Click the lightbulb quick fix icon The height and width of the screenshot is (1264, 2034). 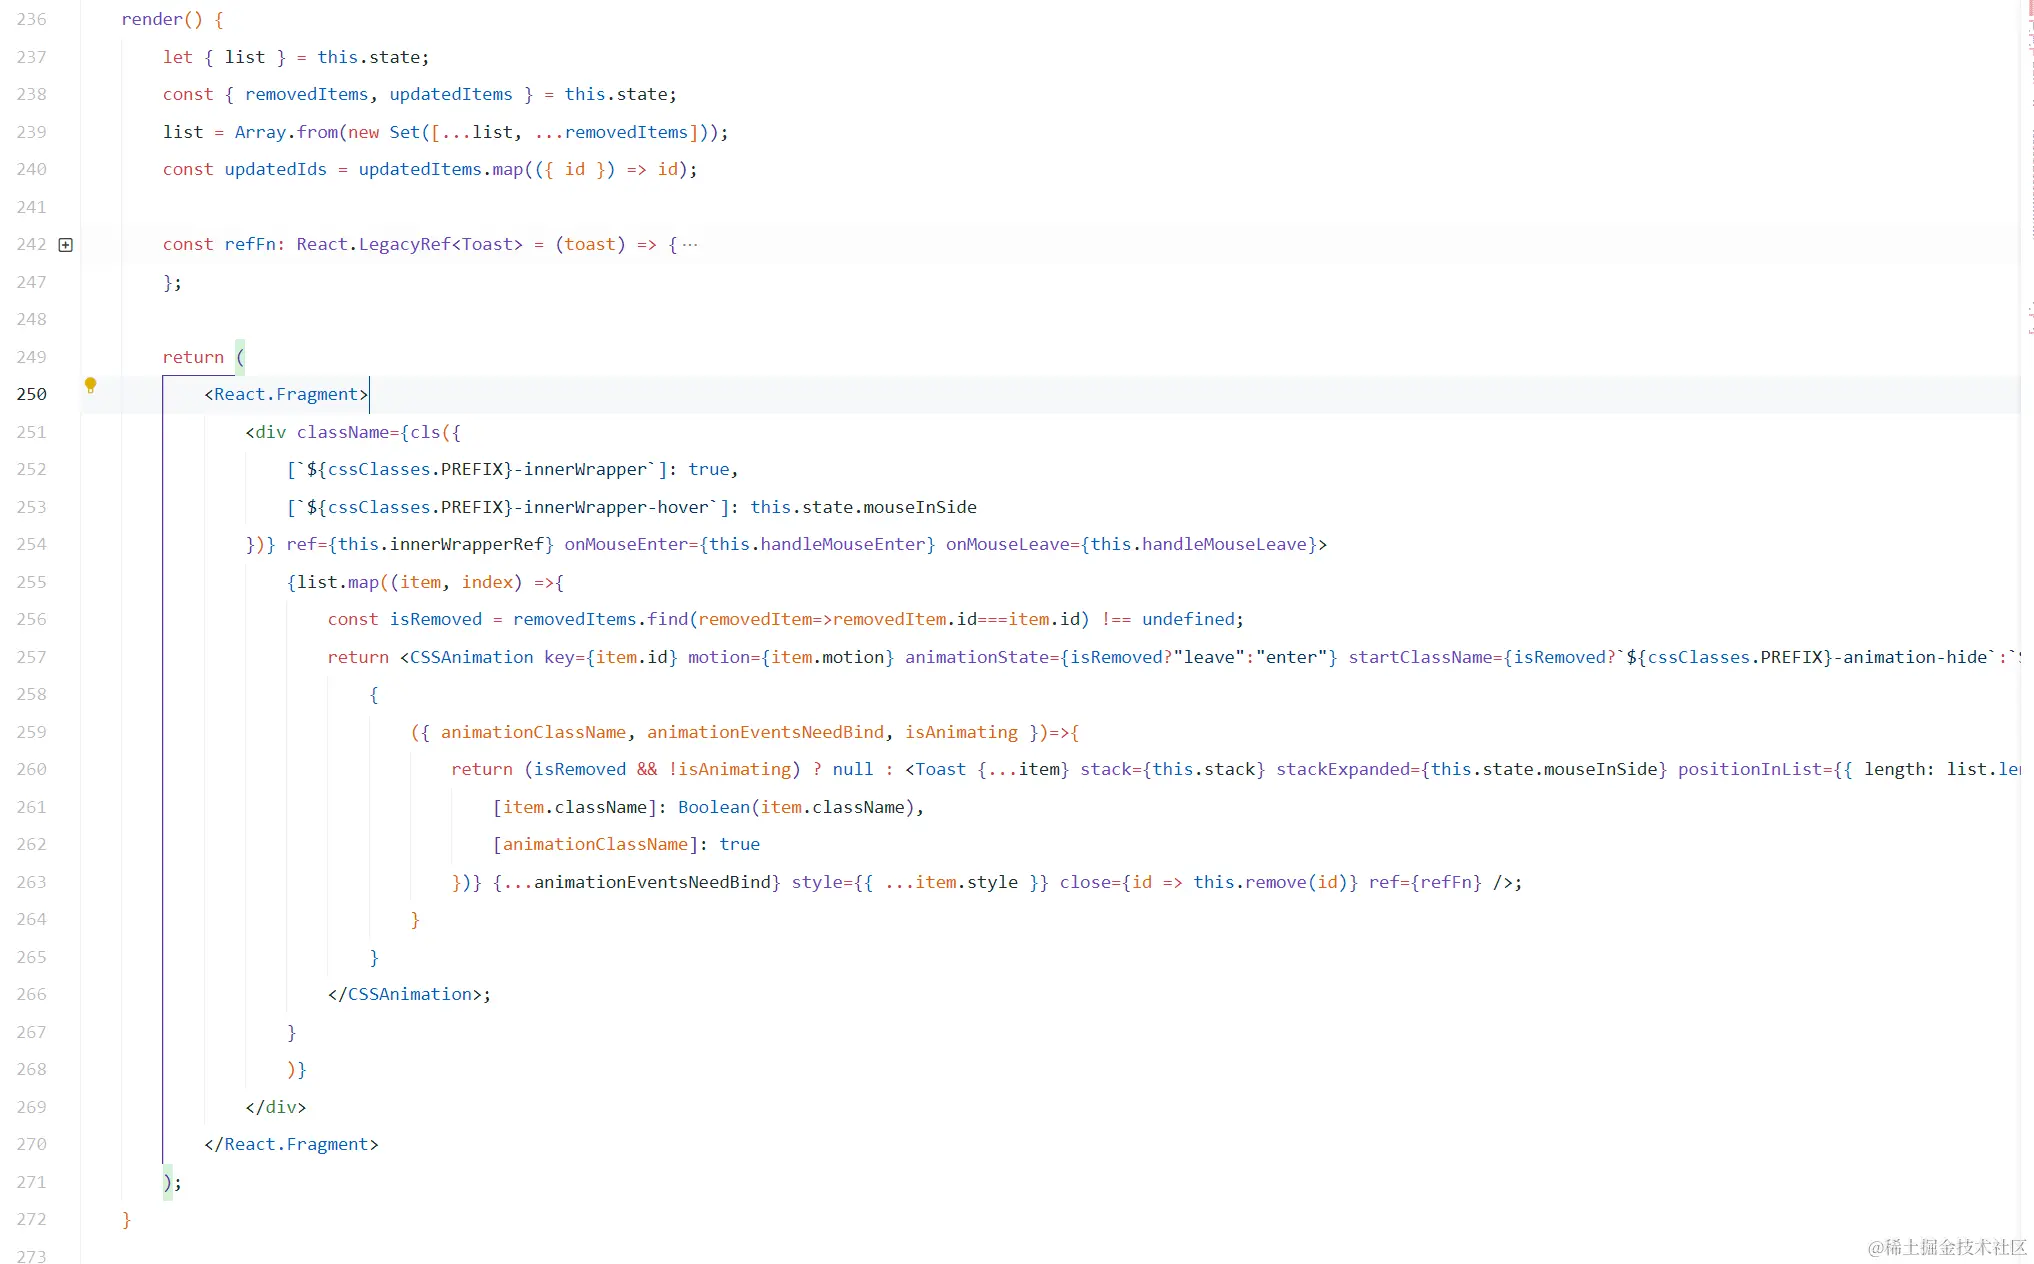click(90, 385)
